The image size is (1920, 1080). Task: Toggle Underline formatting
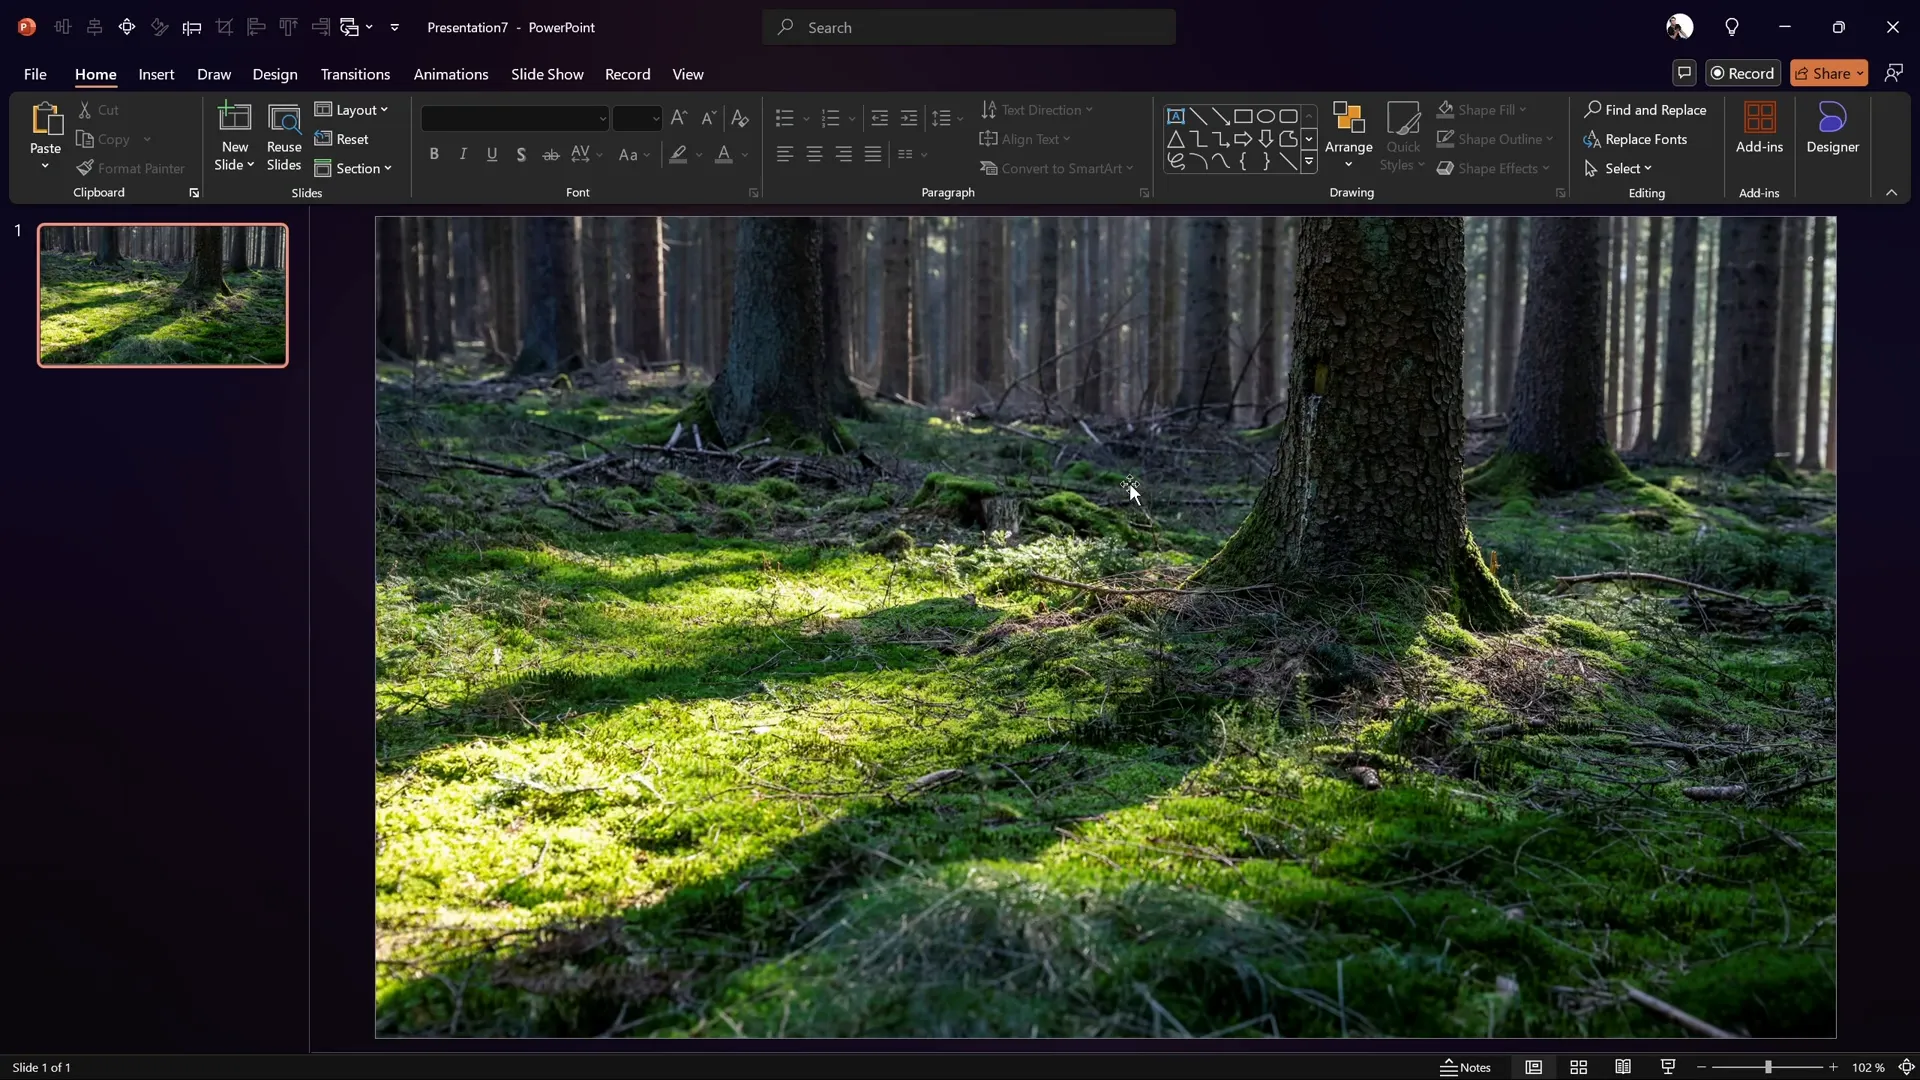(x=492, y=154)
